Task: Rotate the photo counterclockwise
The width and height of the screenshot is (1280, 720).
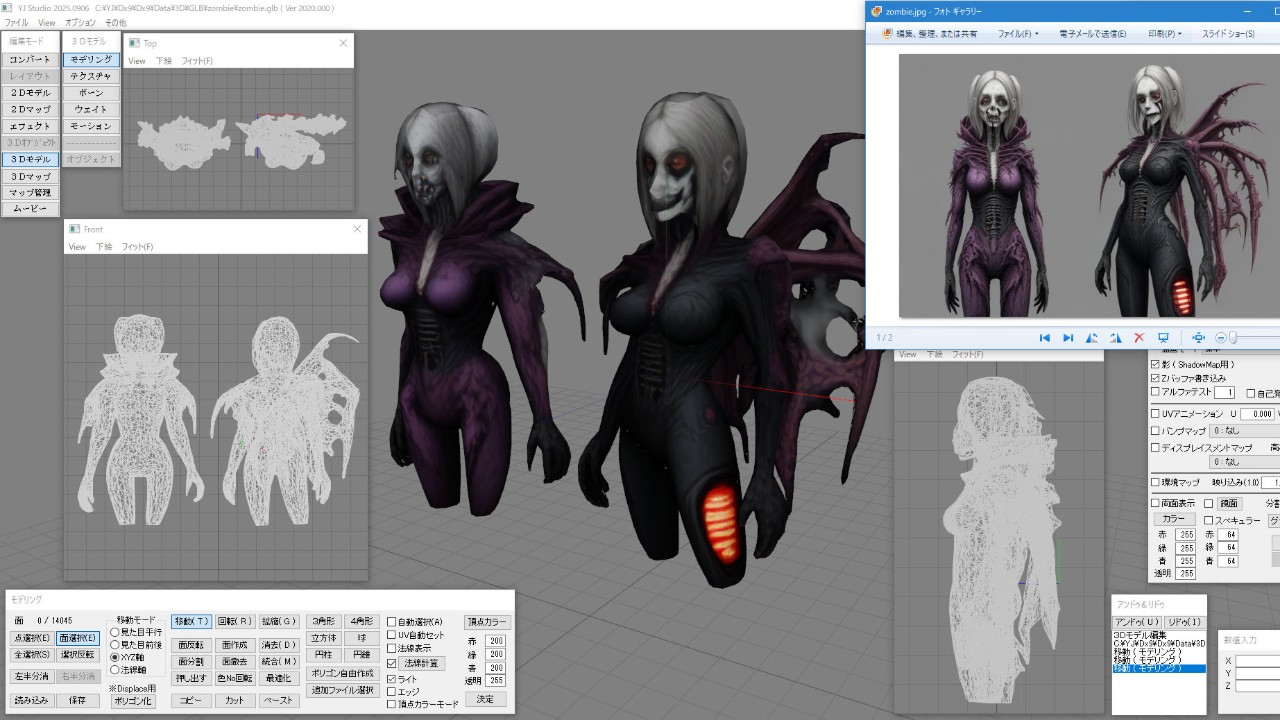Action: (1092, 338)
